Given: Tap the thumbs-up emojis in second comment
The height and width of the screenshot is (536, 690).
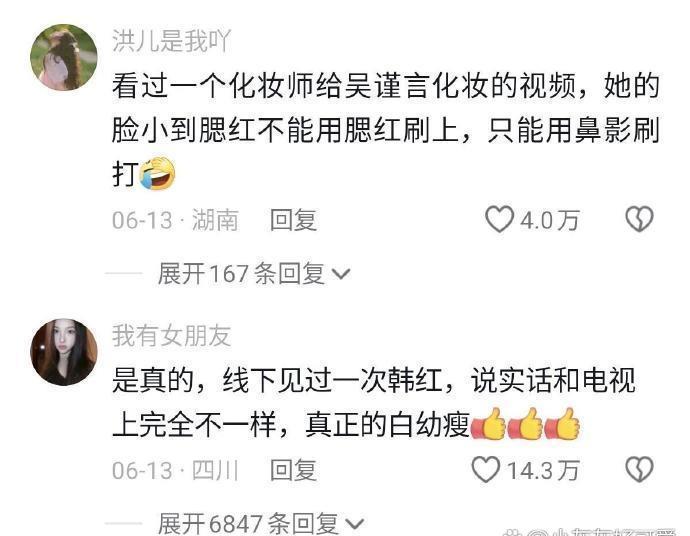Looking at the screenshot, I should point(525,424).
